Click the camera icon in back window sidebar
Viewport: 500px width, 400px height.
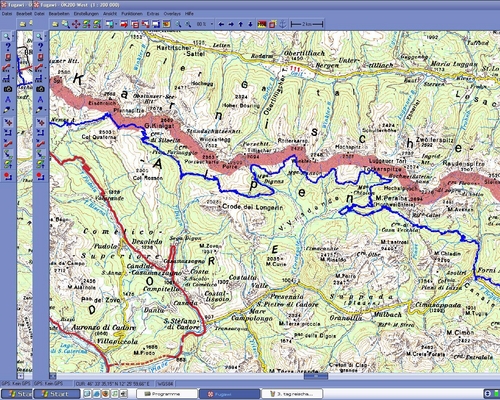[x=8, y=89]
